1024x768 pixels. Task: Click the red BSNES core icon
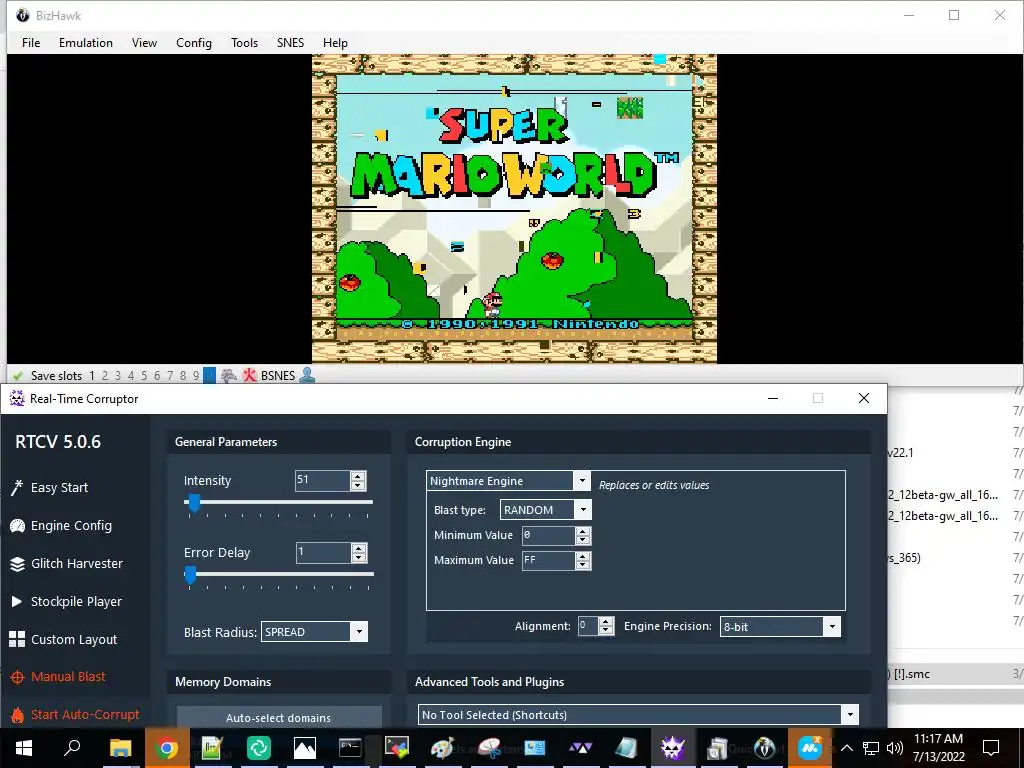point(249,376)
